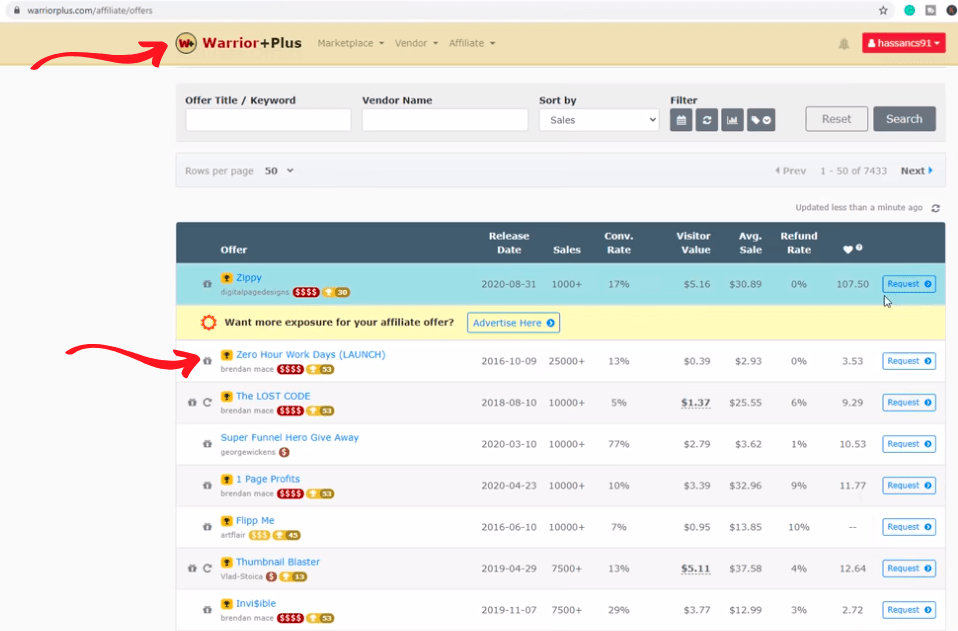
Task: Change Rows per page dropdown
Action: click(x=279, y=171)
